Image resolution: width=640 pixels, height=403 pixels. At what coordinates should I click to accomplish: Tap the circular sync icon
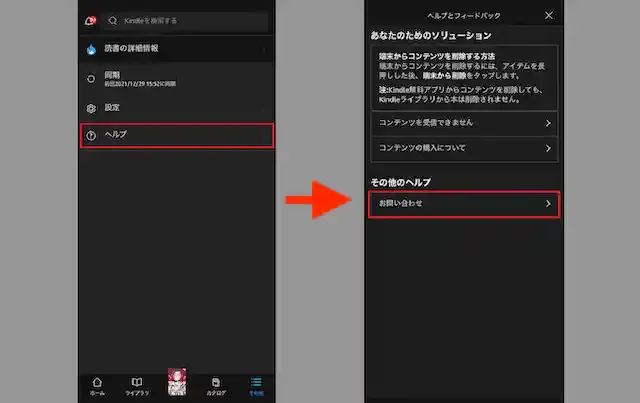(x=91, y=79)
